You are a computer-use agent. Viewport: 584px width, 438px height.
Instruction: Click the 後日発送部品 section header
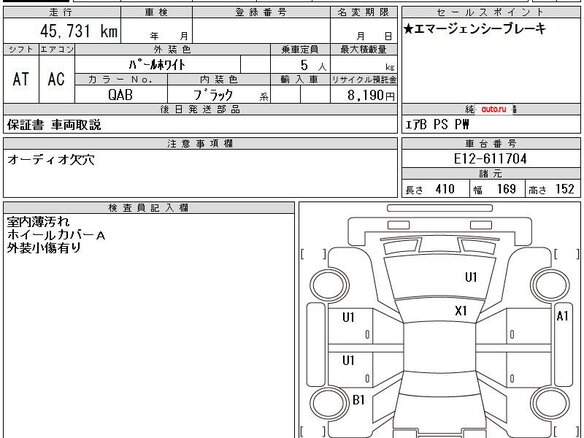click(200, 109)
